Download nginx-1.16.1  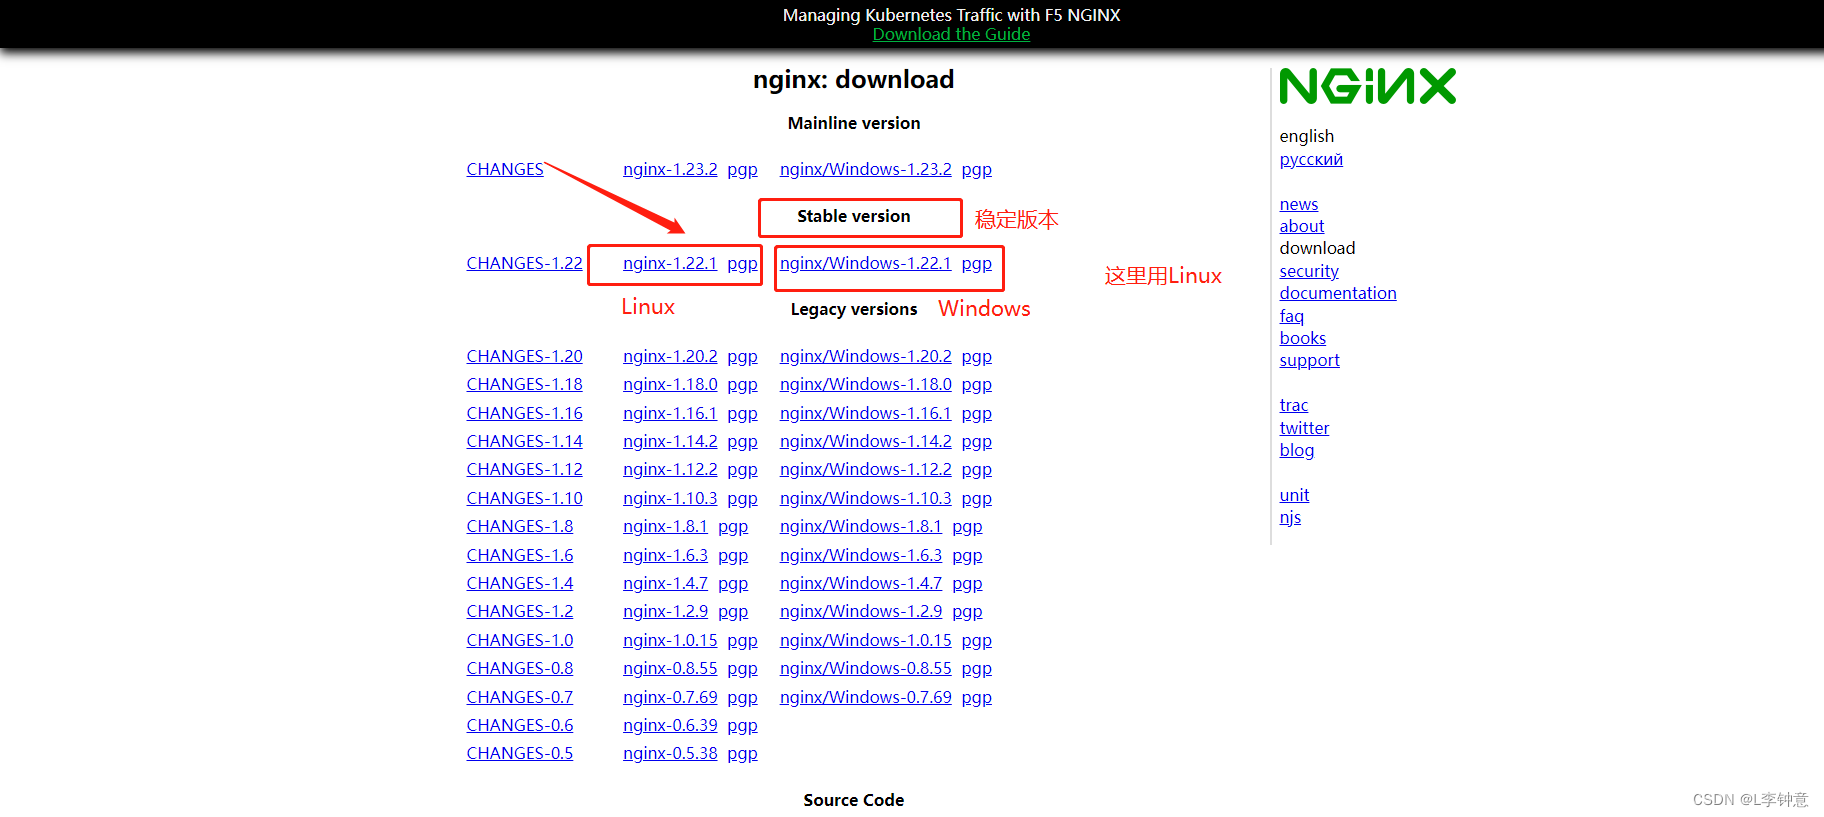tap(670, 413)
